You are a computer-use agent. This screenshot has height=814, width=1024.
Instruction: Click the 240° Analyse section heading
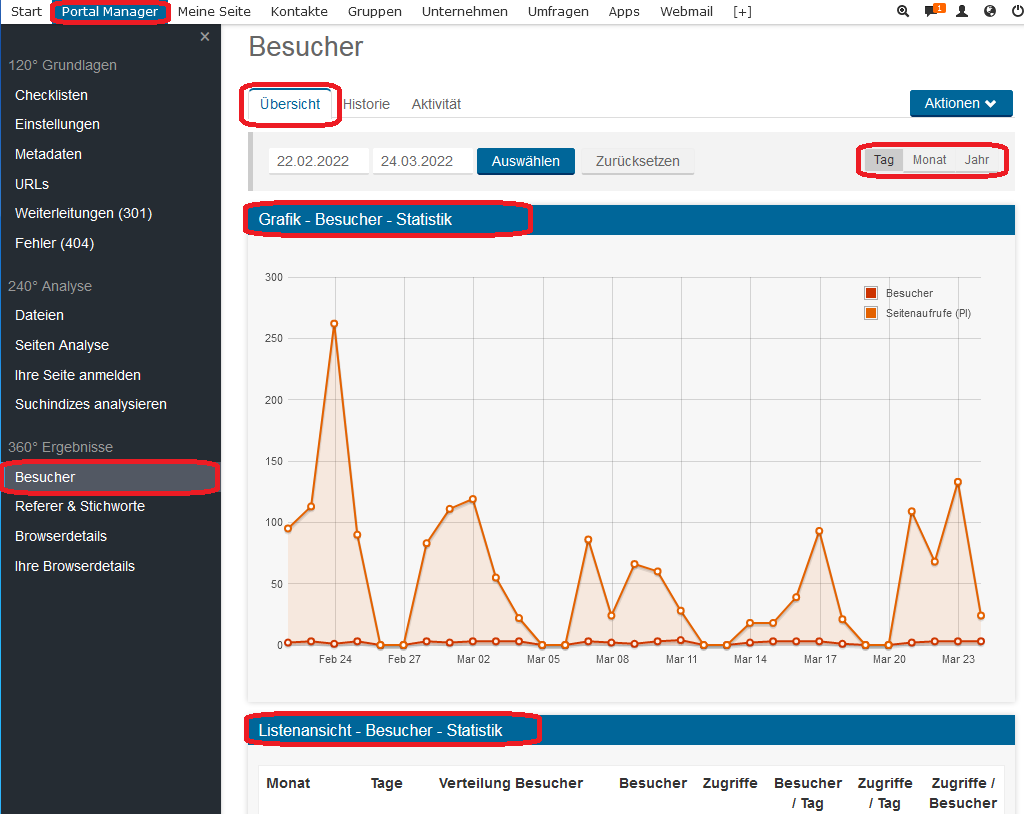coord(50,286)
